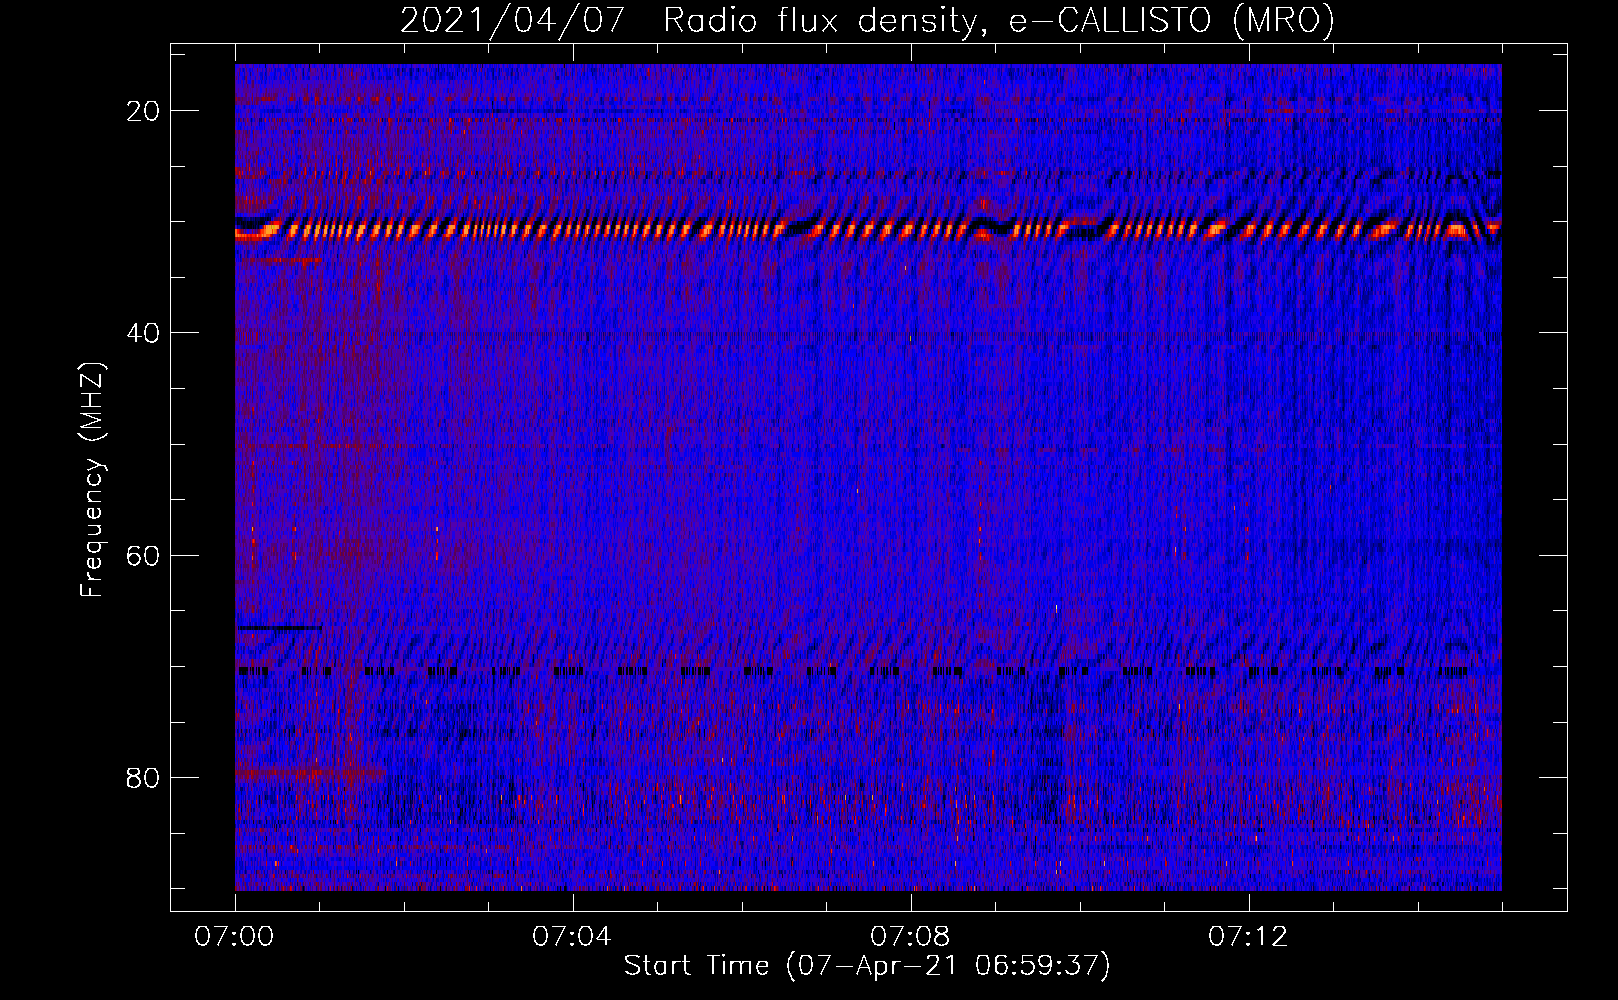Click the 60 MHz frequency tick label

click(144, 555)
